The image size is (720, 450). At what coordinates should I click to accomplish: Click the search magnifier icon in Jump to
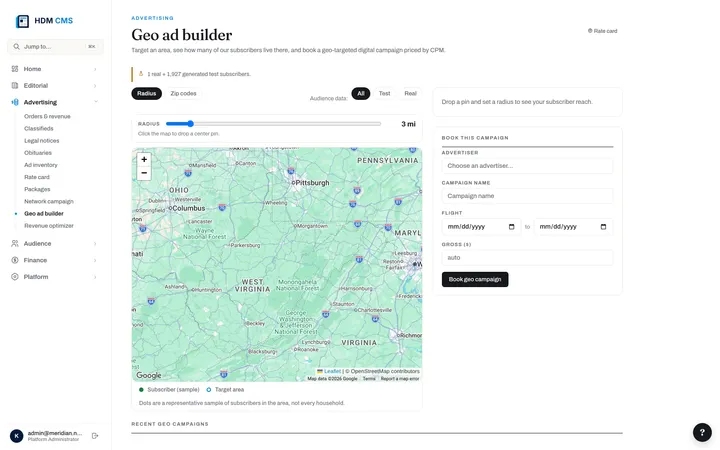pos(17,46)
